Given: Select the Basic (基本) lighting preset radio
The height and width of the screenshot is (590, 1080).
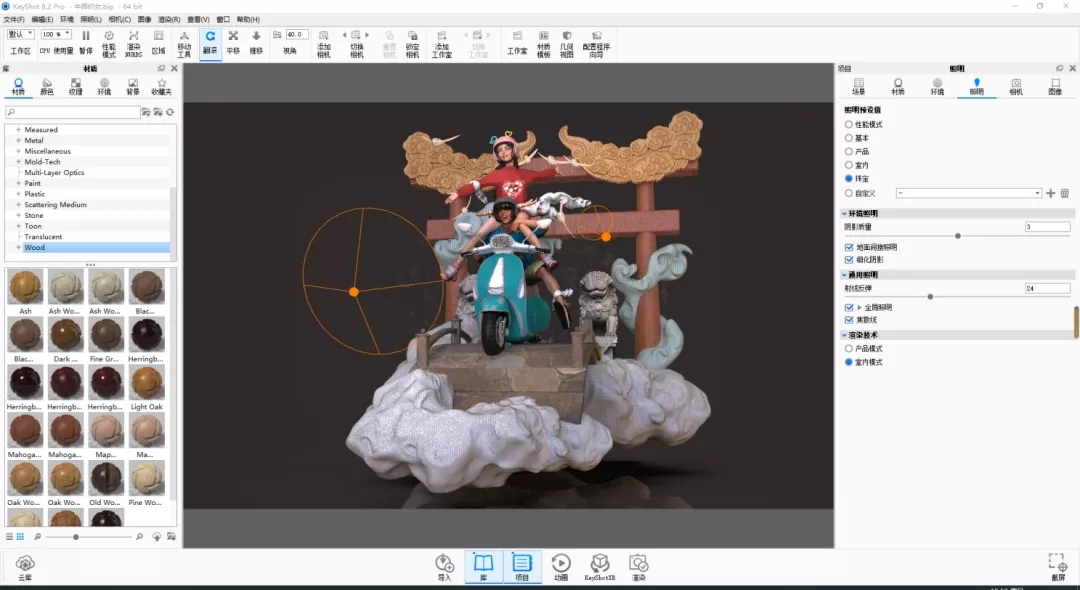Looking at the screenshot, I should click(849, 138).
